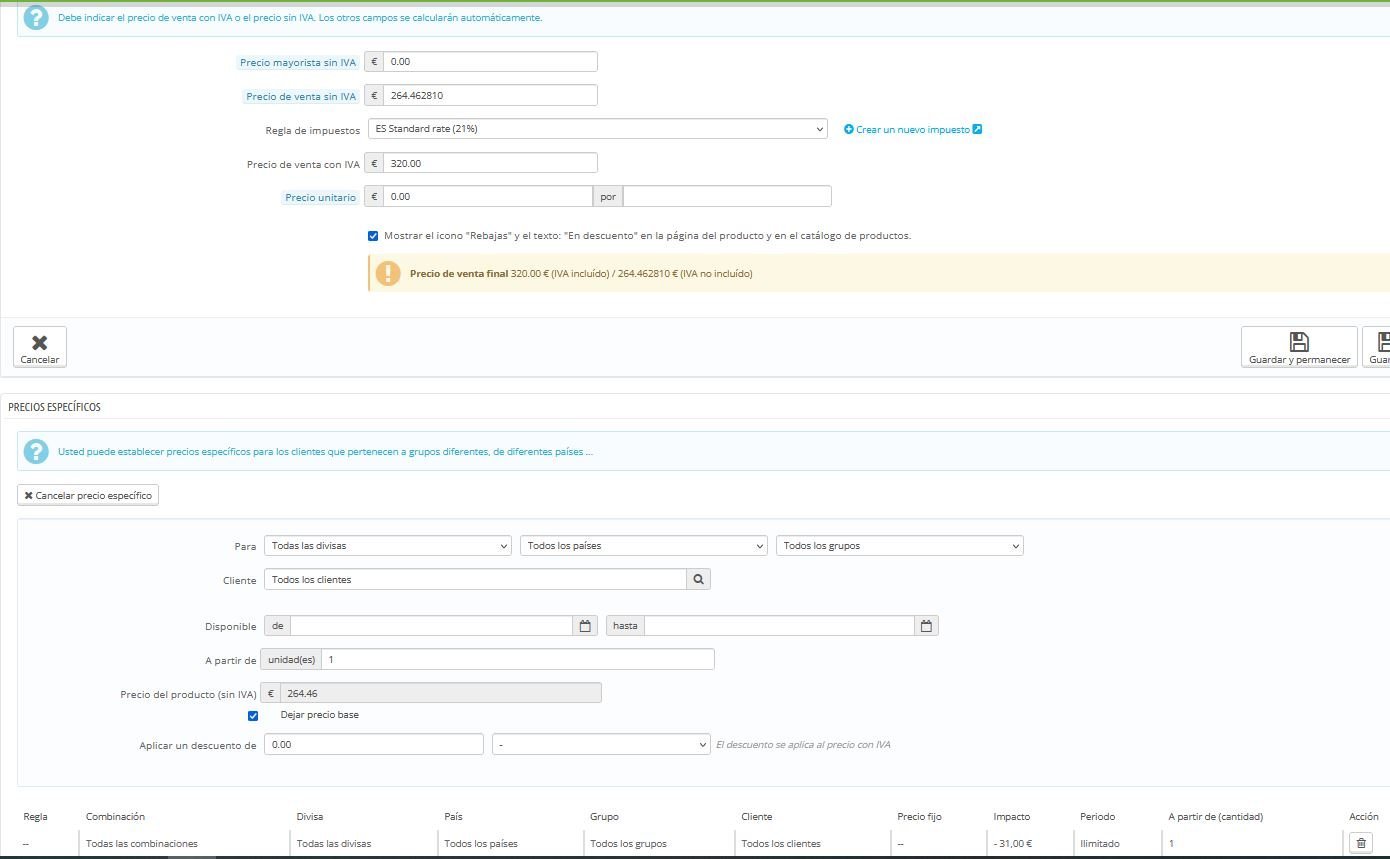Expand the Regla de impuestos dropdown

tap(596, 129)
